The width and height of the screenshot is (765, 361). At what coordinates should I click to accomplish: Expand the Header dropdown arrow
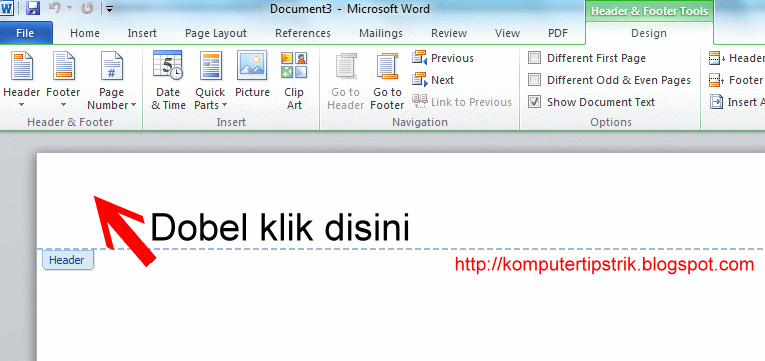tap(21, 105)
